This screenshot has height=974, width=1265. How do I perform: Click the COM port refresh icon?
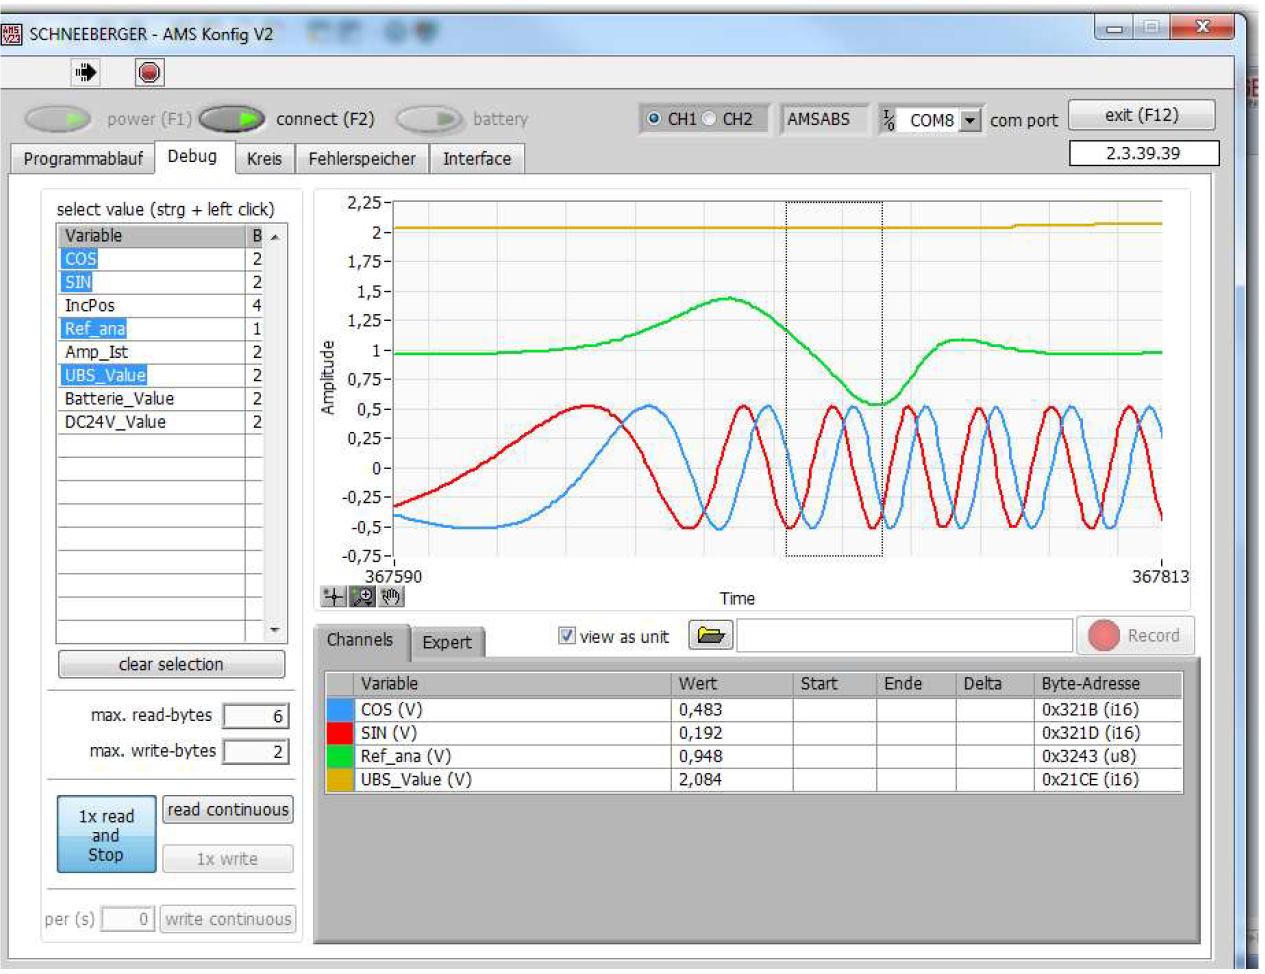[x=888, y=120]
